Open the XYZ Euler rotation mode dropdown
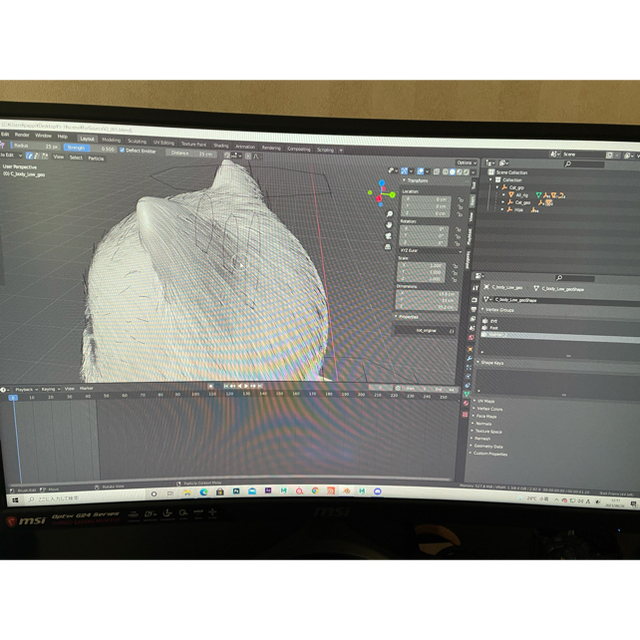 coord(431,251)
